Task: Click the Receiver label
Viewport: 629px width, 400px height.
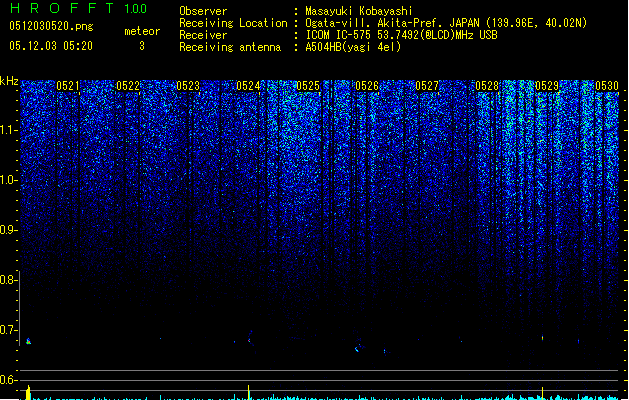Action: [203, 35]
